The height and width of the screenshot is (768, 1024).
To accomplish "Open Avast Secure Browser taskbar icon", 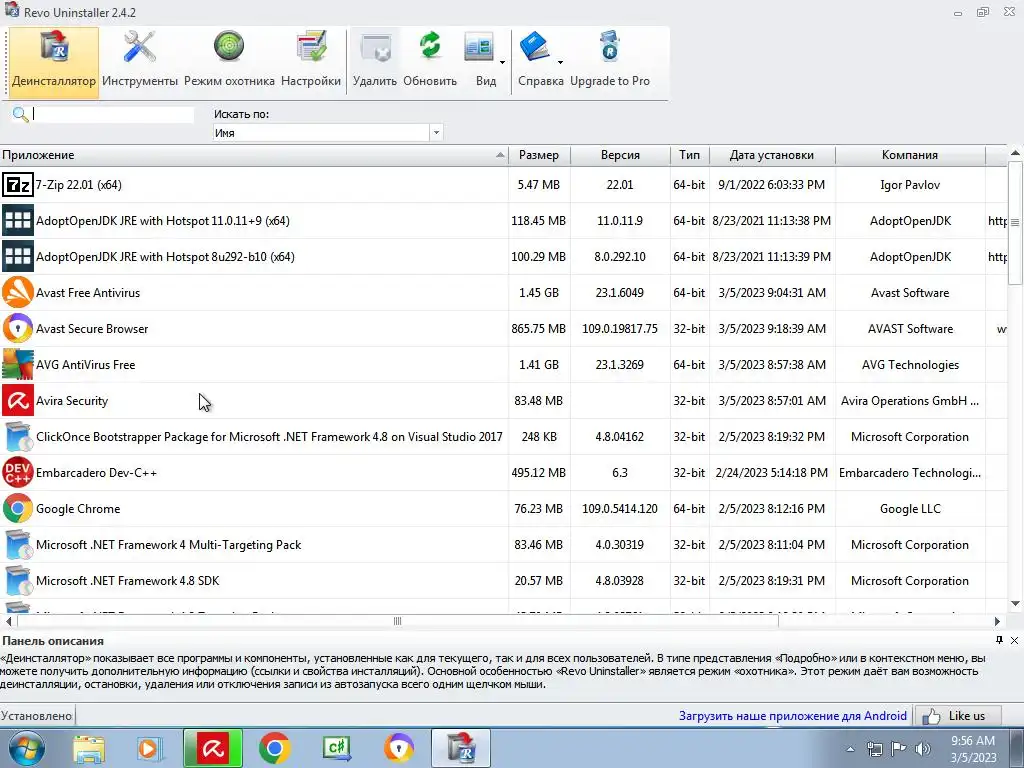I will 398,748.
